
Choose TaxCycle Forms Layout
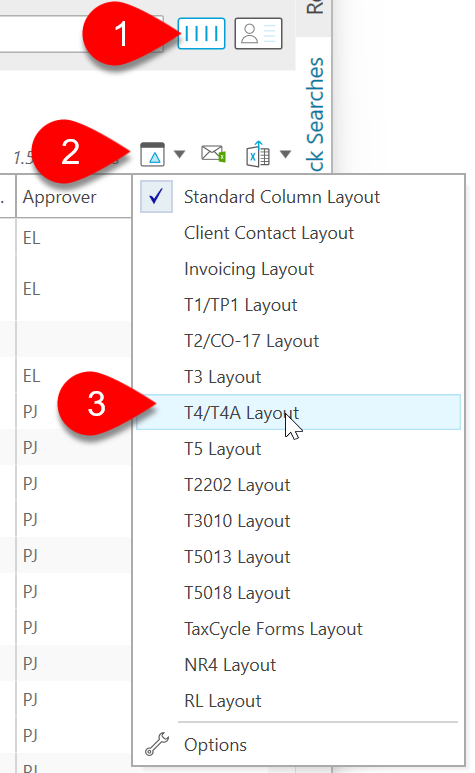click(299, 629)
